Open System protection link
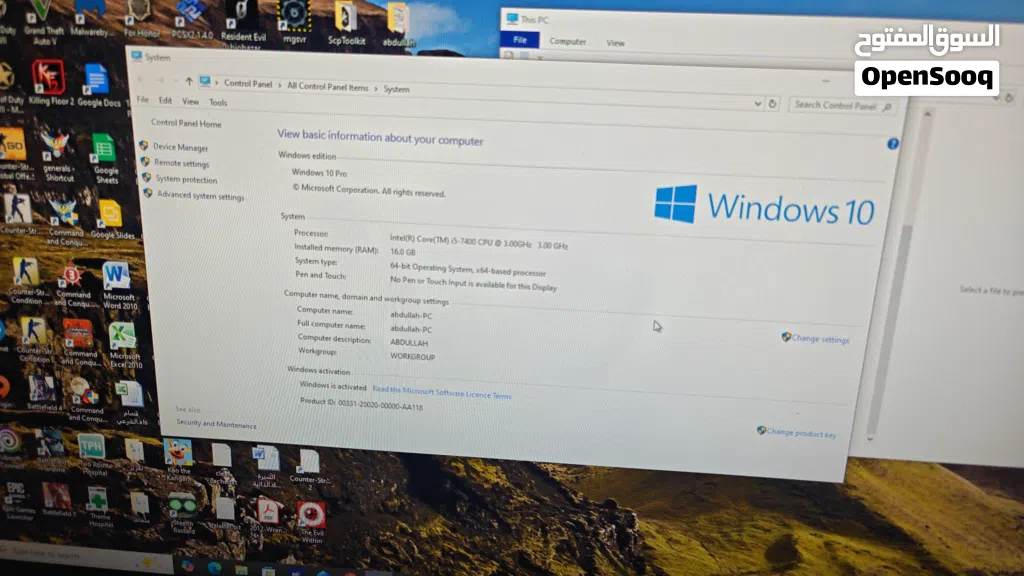 point(186,180)
